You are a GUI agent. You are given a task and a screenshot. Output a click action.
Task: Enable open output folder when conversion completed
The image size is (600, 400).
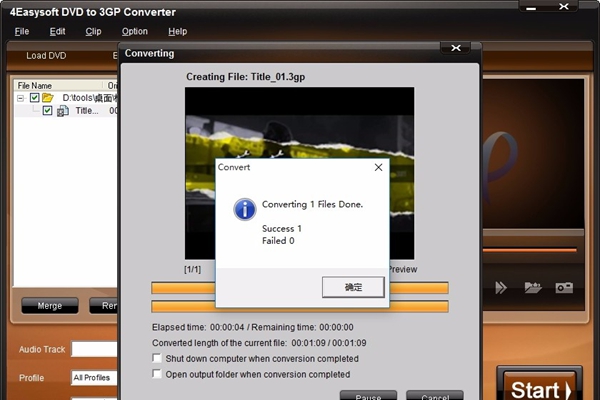[x=157, y=374]
